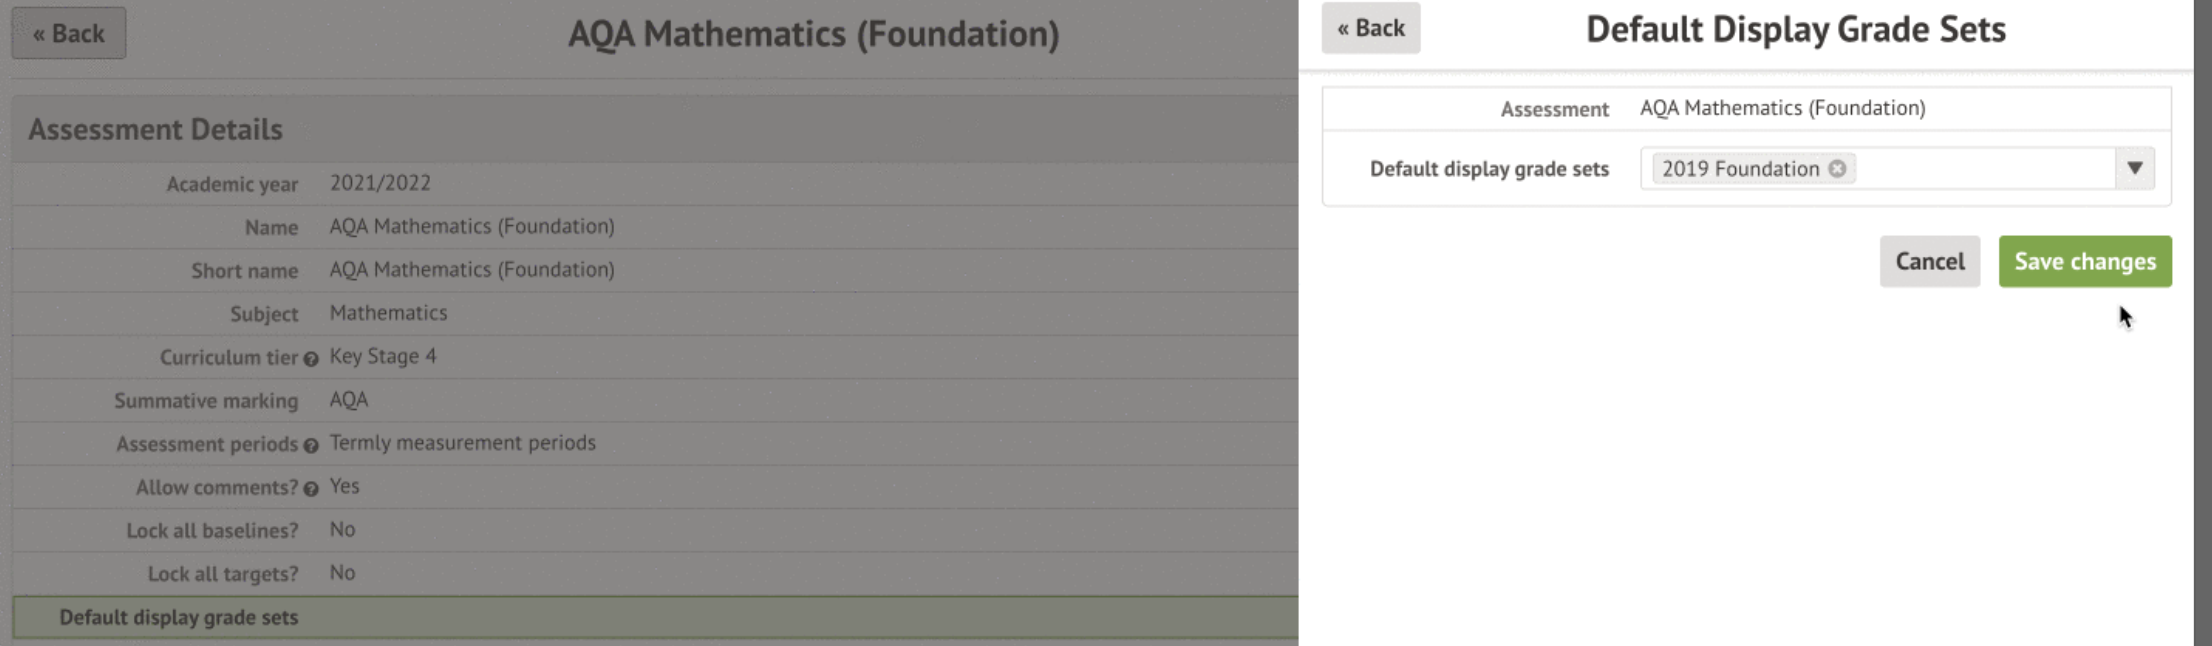Open the default display grade sets dropdown arrow

coord(2134,168)
